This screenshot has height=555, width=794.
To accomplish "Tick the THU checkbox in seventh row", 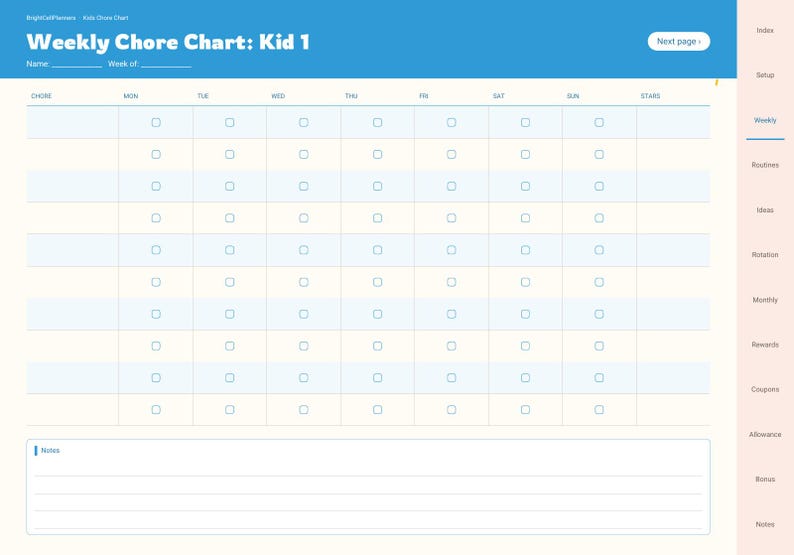I will [x=377, y=314].
